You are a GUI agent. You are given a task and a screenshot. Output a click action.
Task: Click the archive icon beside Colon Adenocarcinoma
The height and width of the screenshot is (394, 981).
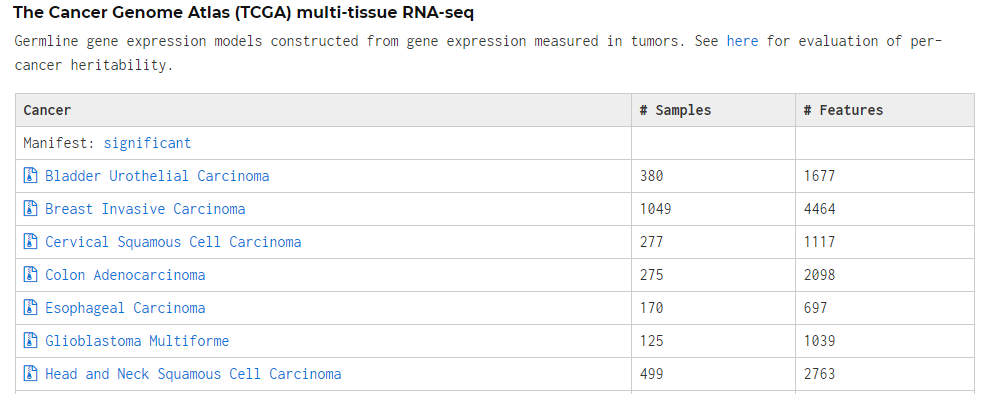pos(30,275)
